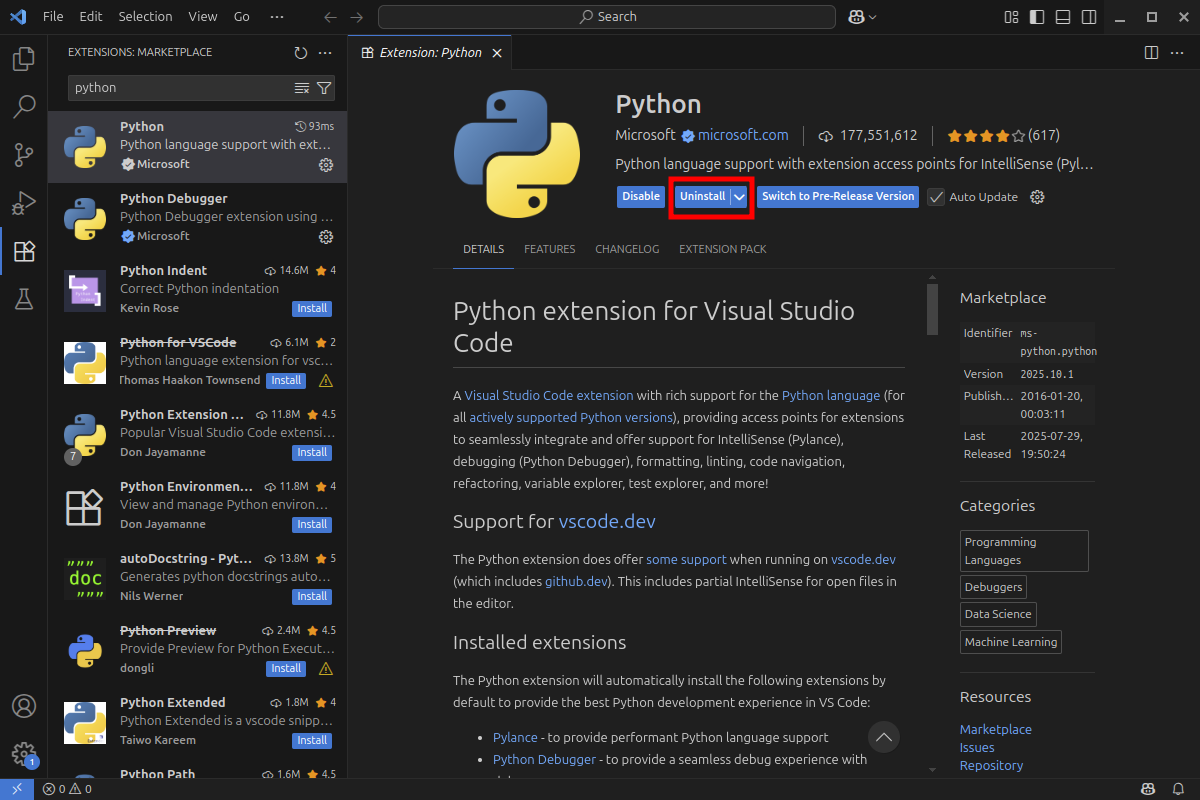Open the filter extensions funnel icon

(324, 88)
